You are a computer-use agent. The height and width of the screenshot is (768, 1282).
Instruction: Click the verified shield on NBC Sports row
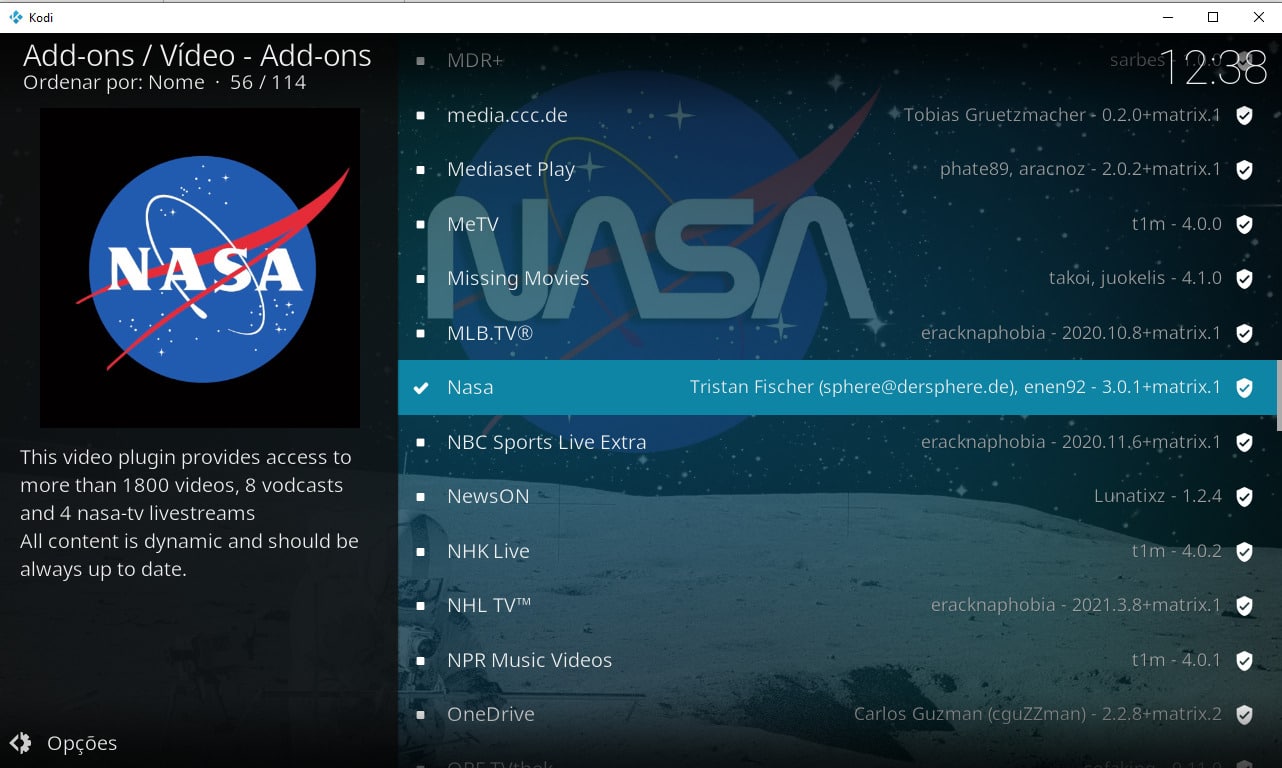(x=1244, y=443)
